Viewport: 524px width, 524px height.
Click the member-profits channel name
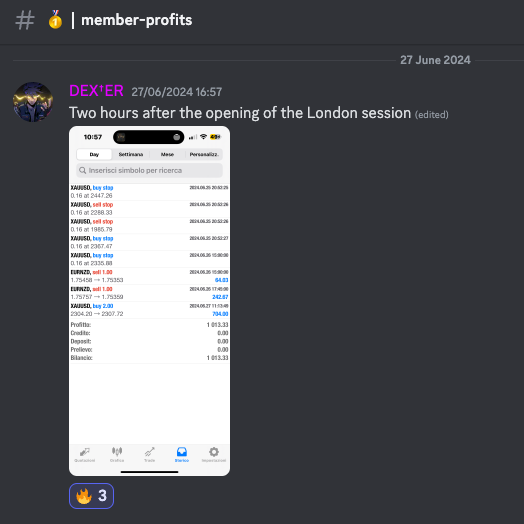coord(136,20)
